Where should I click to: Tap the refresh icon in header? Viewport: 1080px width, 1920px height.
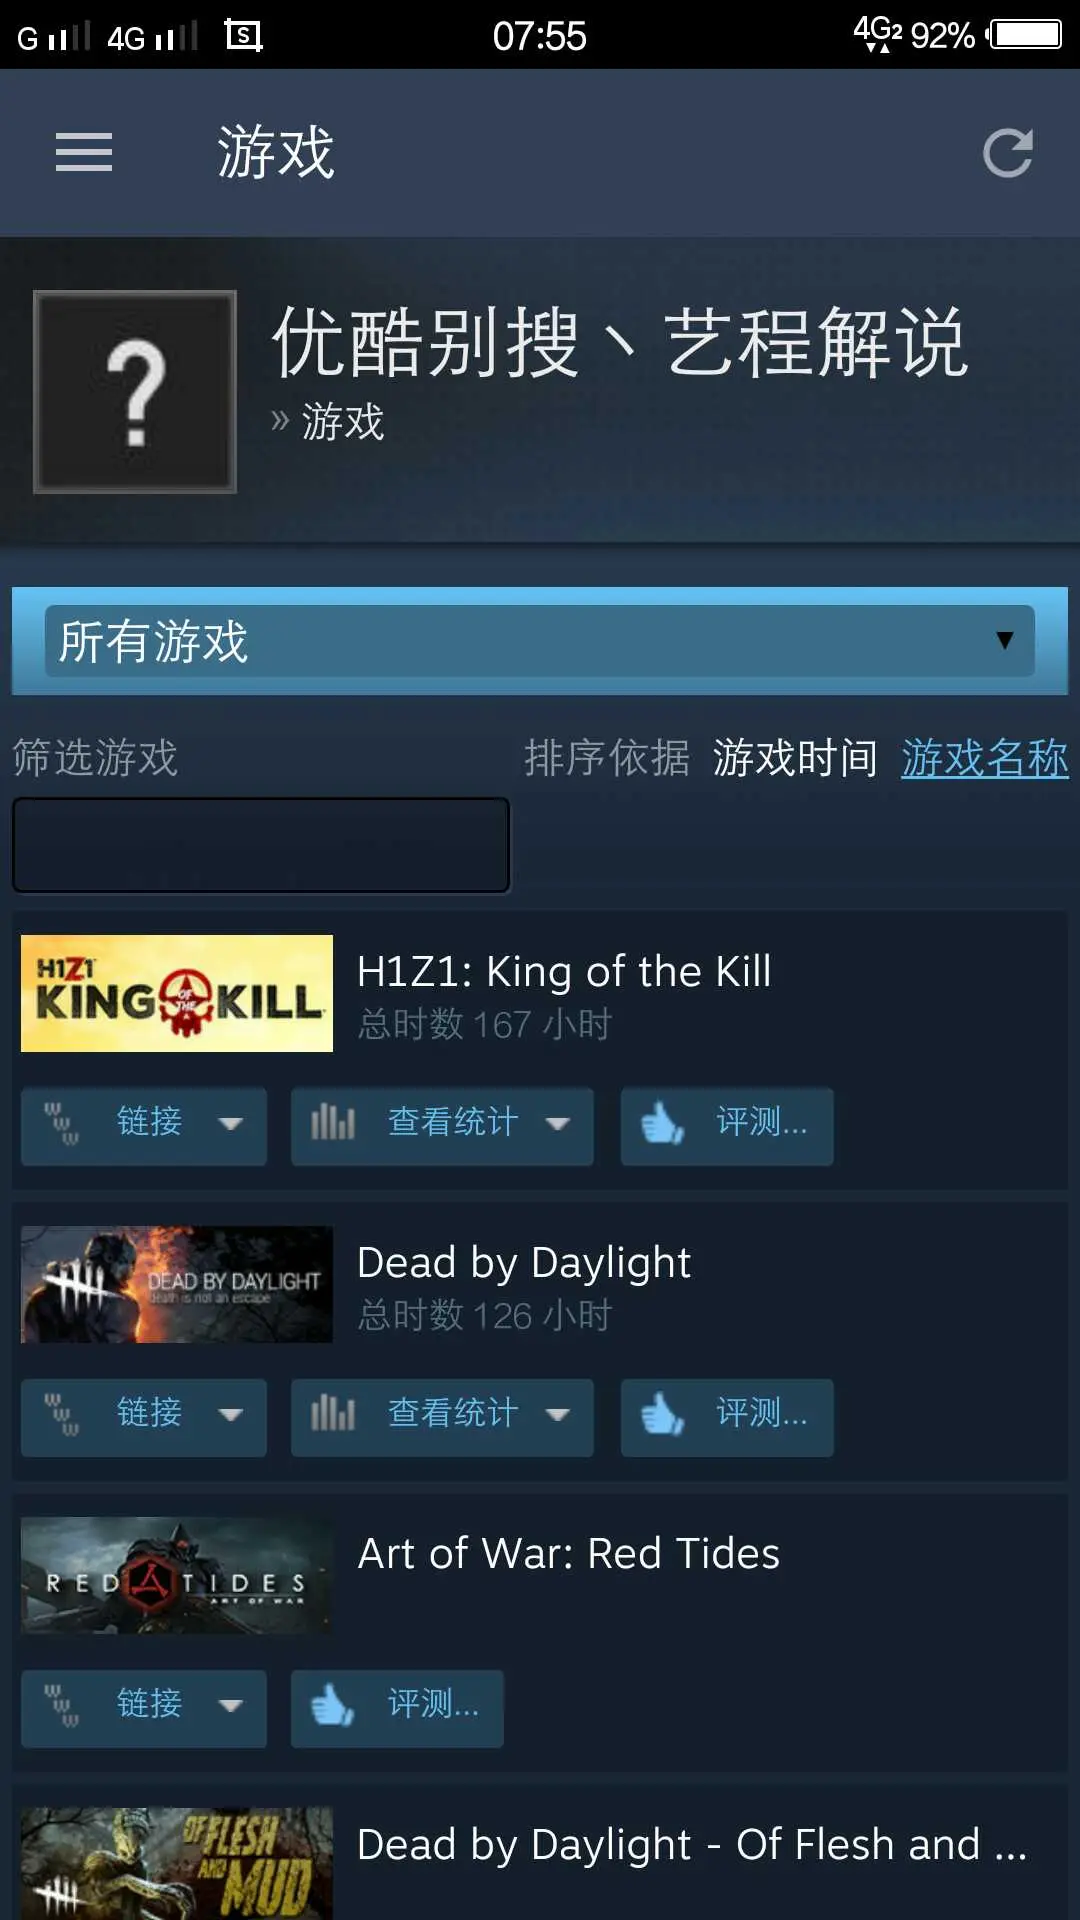tap(1007, 153)
